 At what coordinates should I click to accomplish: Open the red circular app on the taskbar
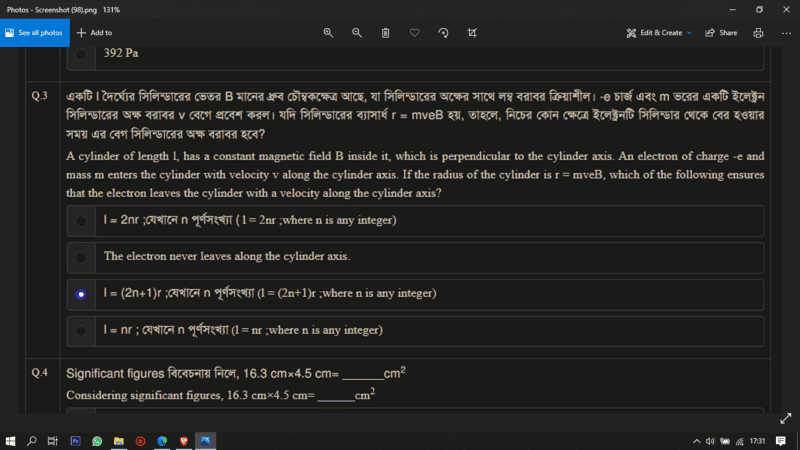pyautogui.click(x=140, y=441)
